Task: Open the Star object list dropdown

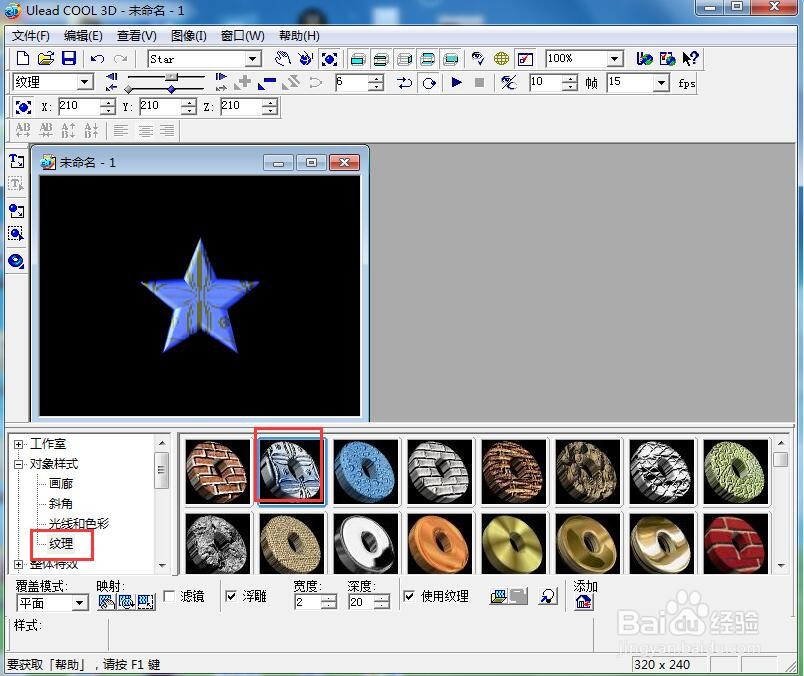Action: 252,59
